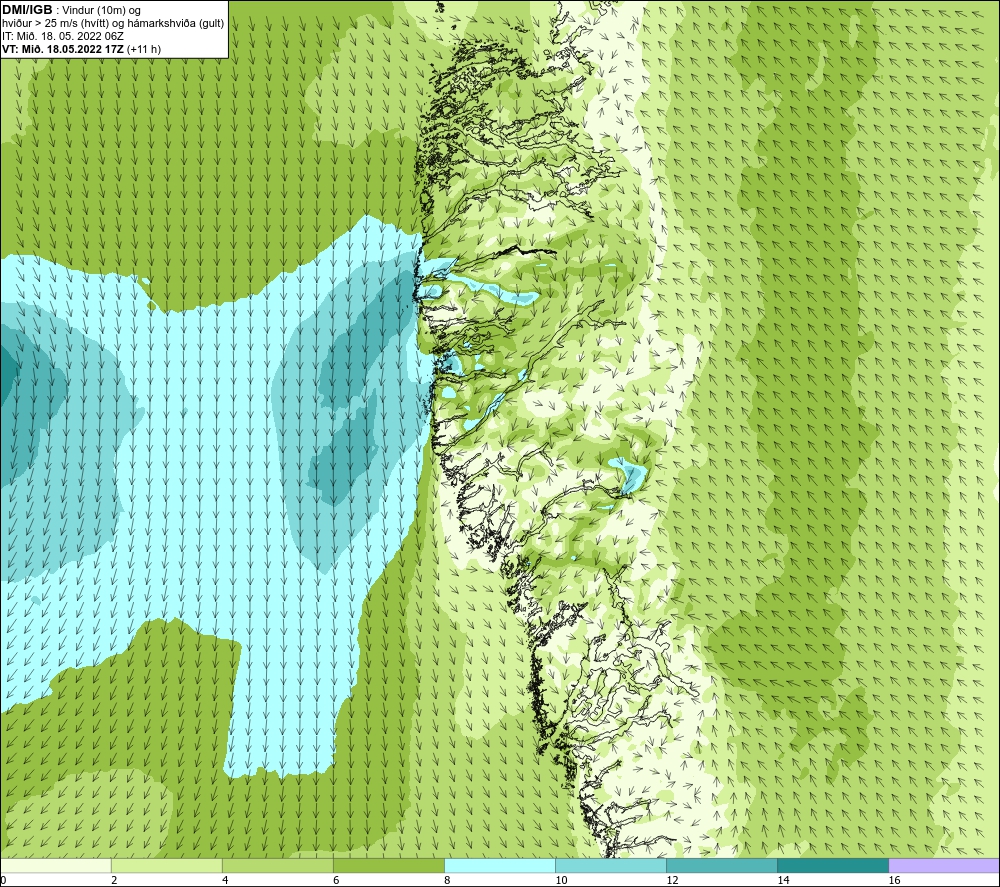The height and width of the screenshot is (887, 1000).
Task: Click the 'VT: Mið. 18.05.2022 17Z' line
Action: coord(63,49)
